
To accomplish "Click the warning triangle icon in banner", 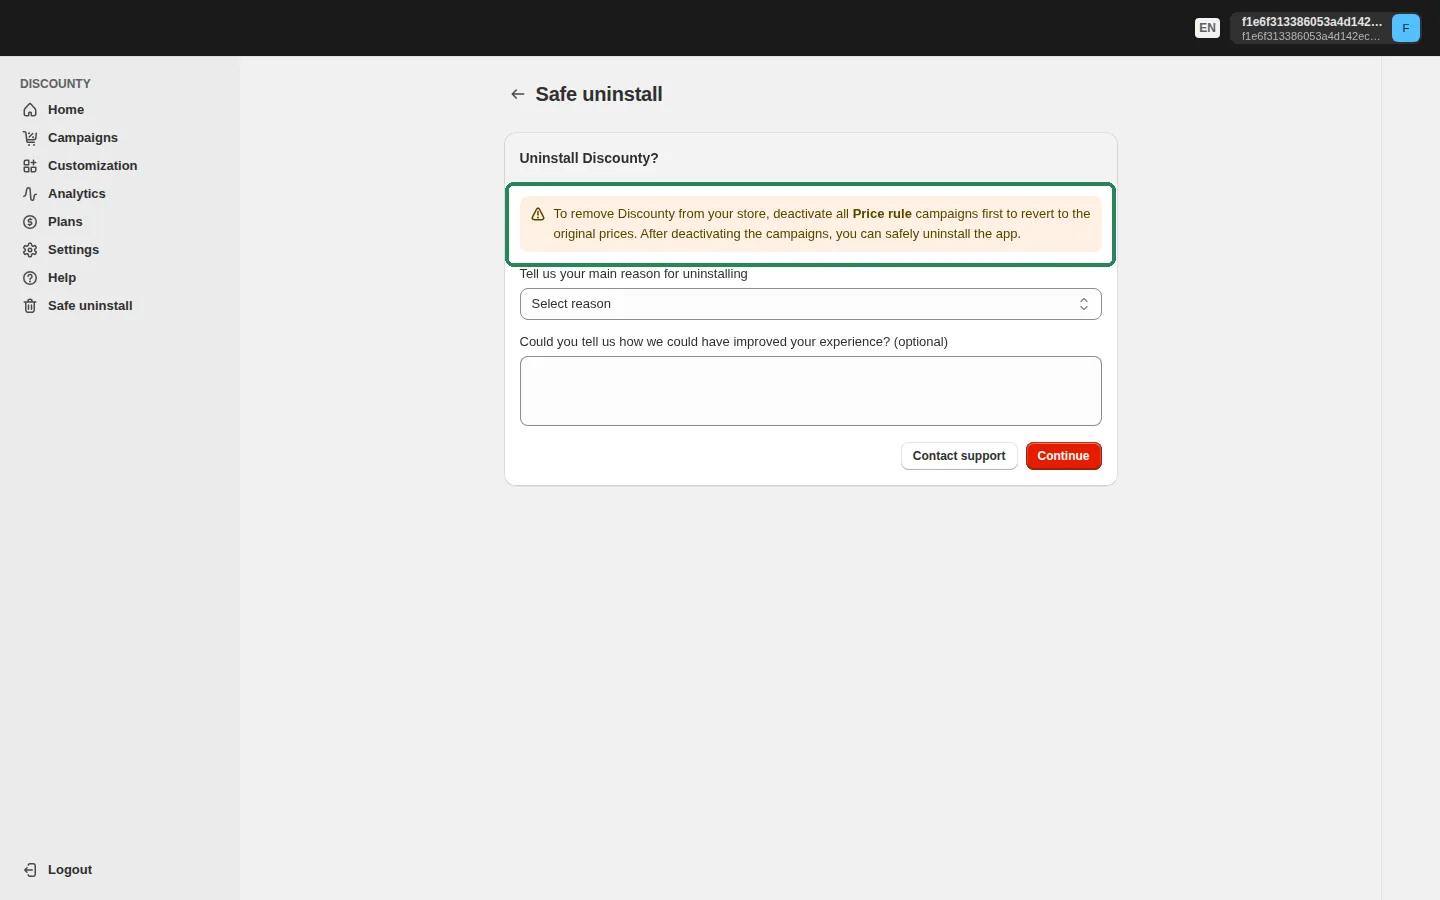I will click(538, 214).
